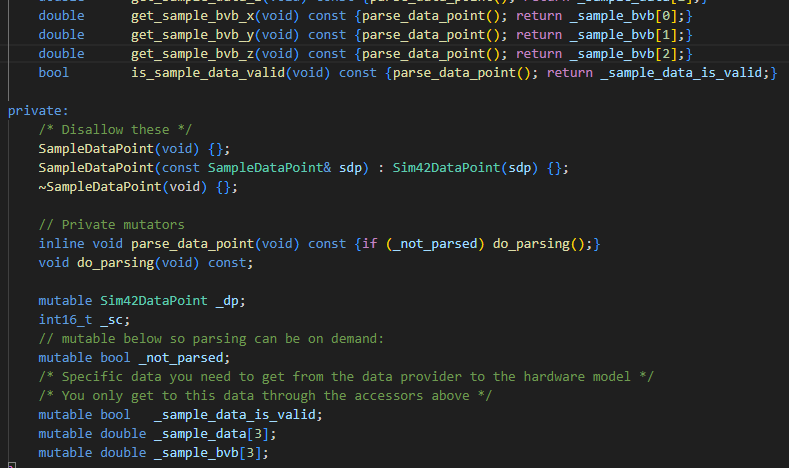Click the _sample_bvb[0] return expression
The height and width of the screenshot is (468, 789).
click(623, 16)
